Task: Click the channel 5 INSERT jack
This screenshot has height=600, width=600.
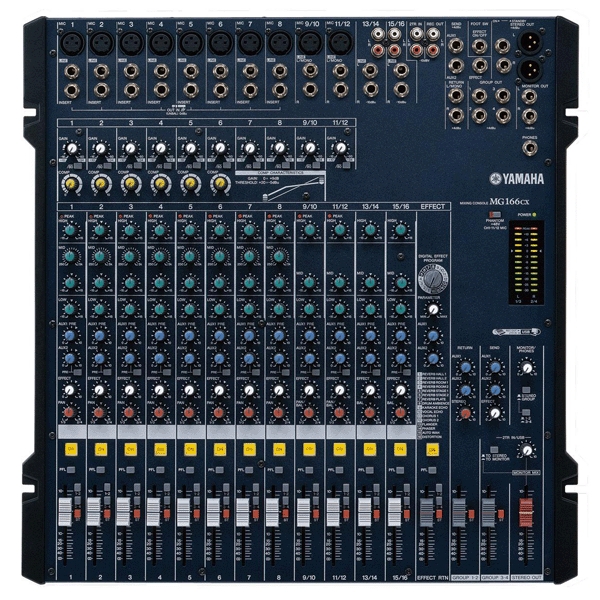Action: (191, 90)
